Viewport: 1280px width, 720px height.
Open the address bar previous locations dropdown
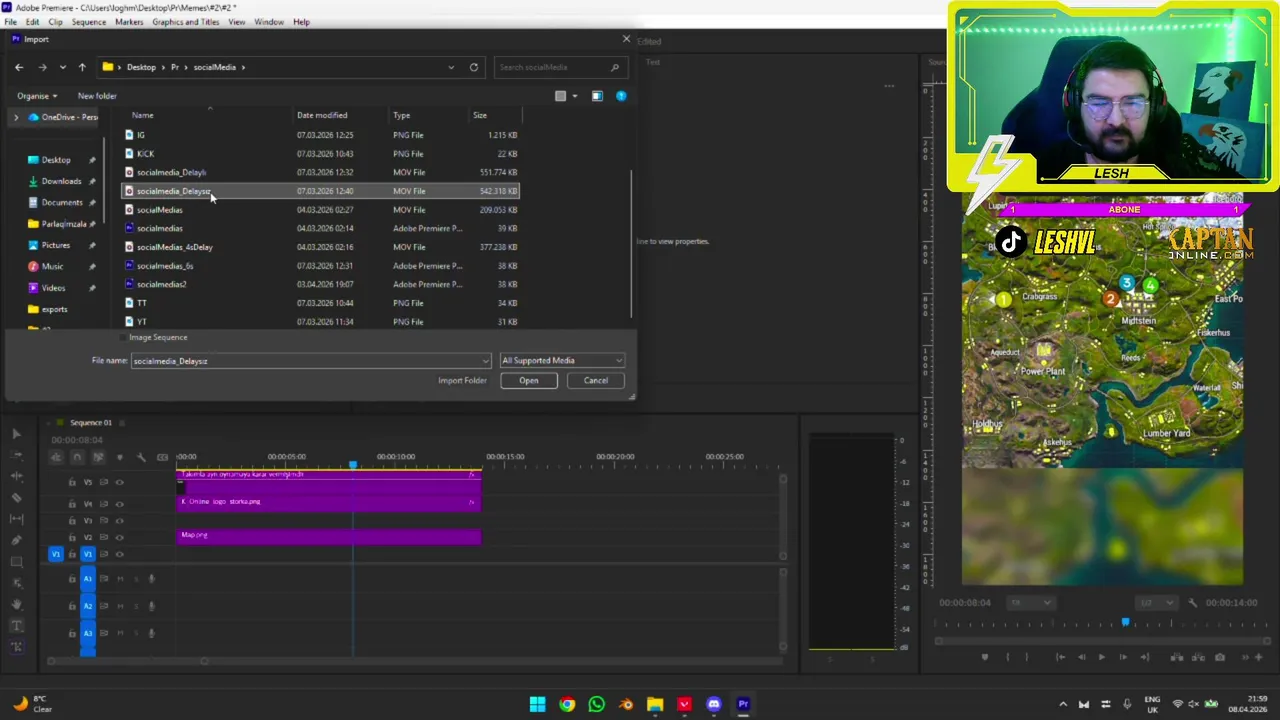(451, 67)
